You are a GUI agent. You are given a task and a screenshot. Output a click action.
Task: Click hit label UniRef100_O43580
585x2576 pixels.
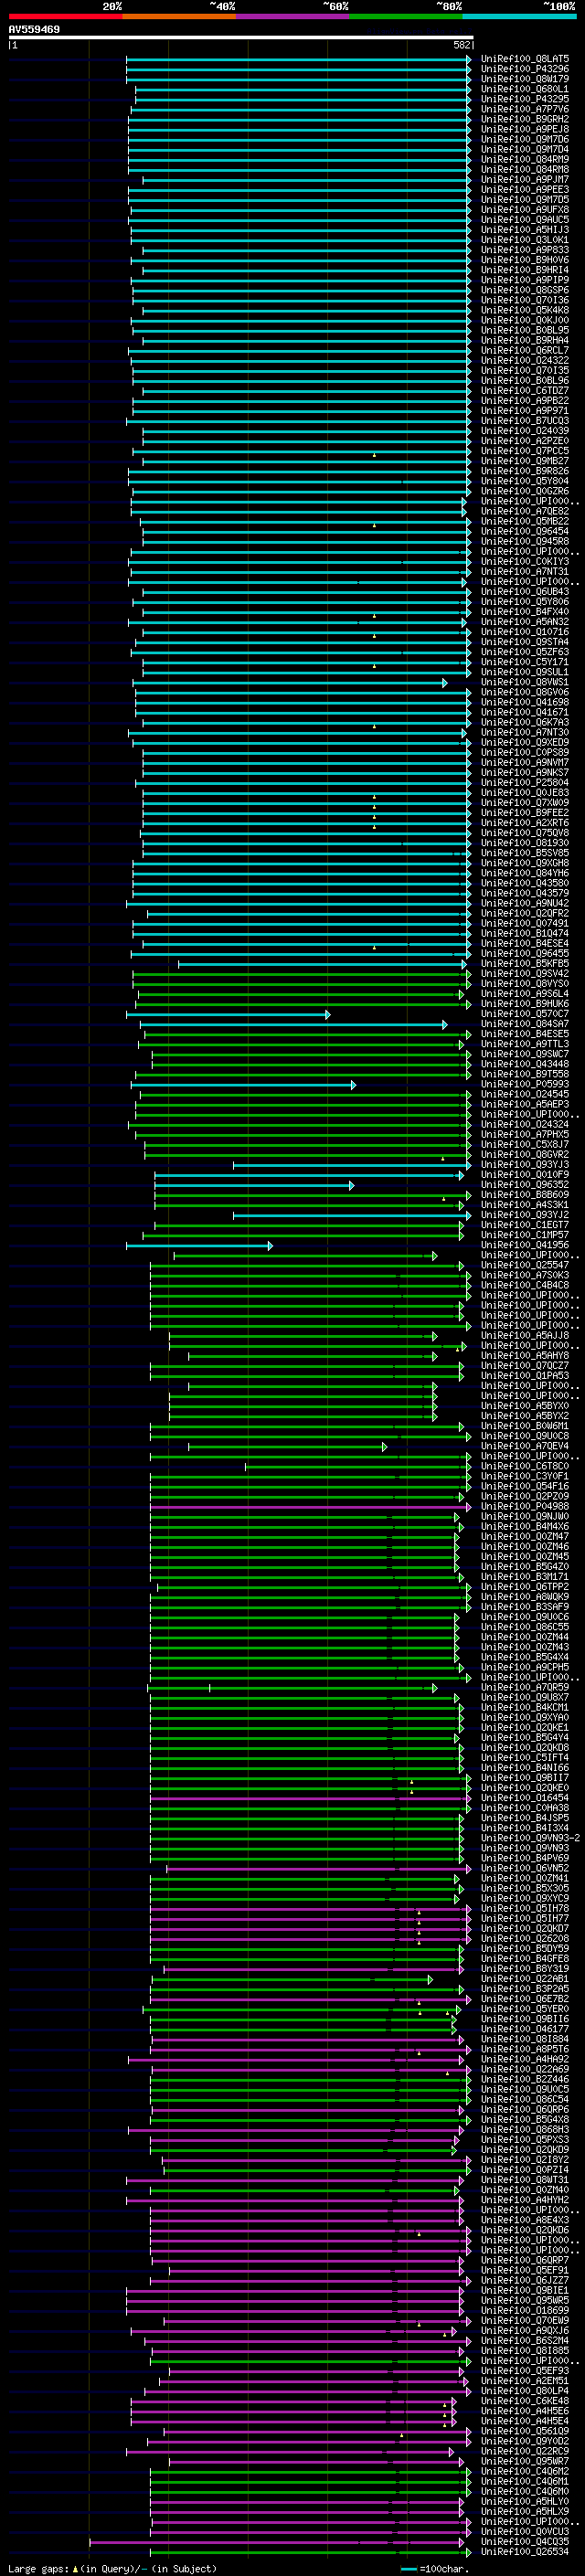coord(525,883)
